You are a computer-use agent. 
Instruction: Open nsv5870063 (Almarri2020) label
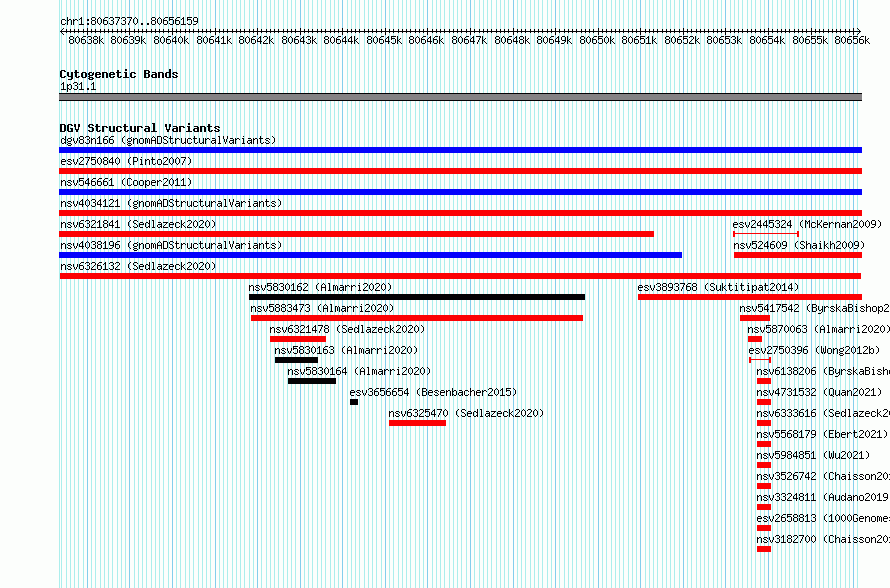[818, 329]
